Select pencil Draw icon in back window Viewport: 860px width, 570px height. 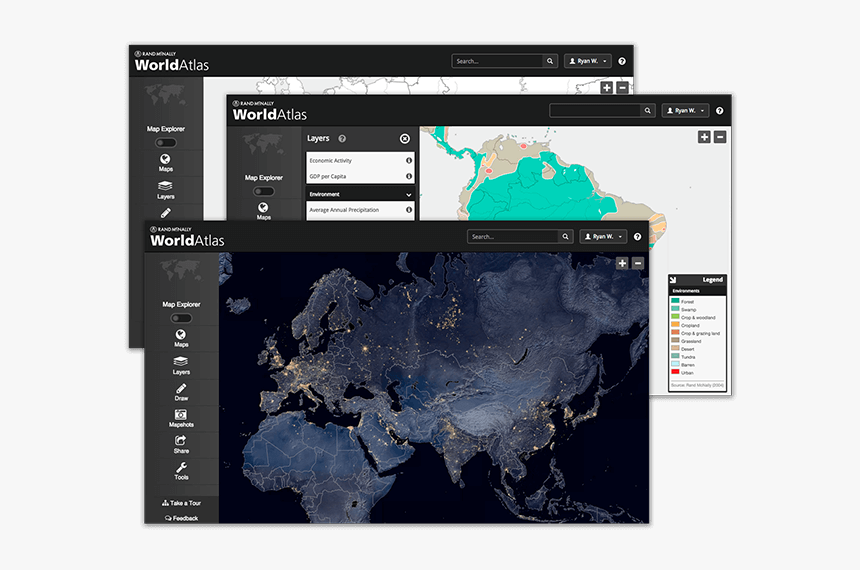[166, 213]
